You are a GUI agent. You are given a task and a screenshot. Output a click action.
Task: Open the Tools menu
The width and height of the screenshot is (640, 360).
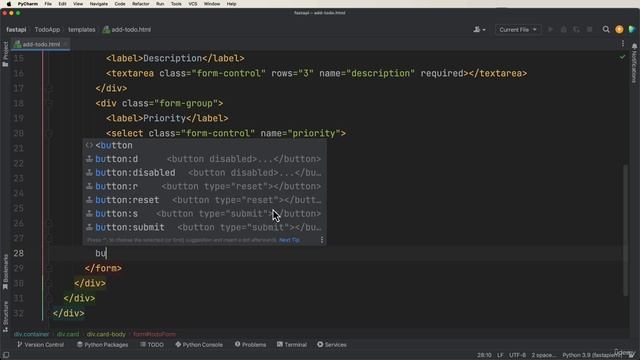click(176, 4)
